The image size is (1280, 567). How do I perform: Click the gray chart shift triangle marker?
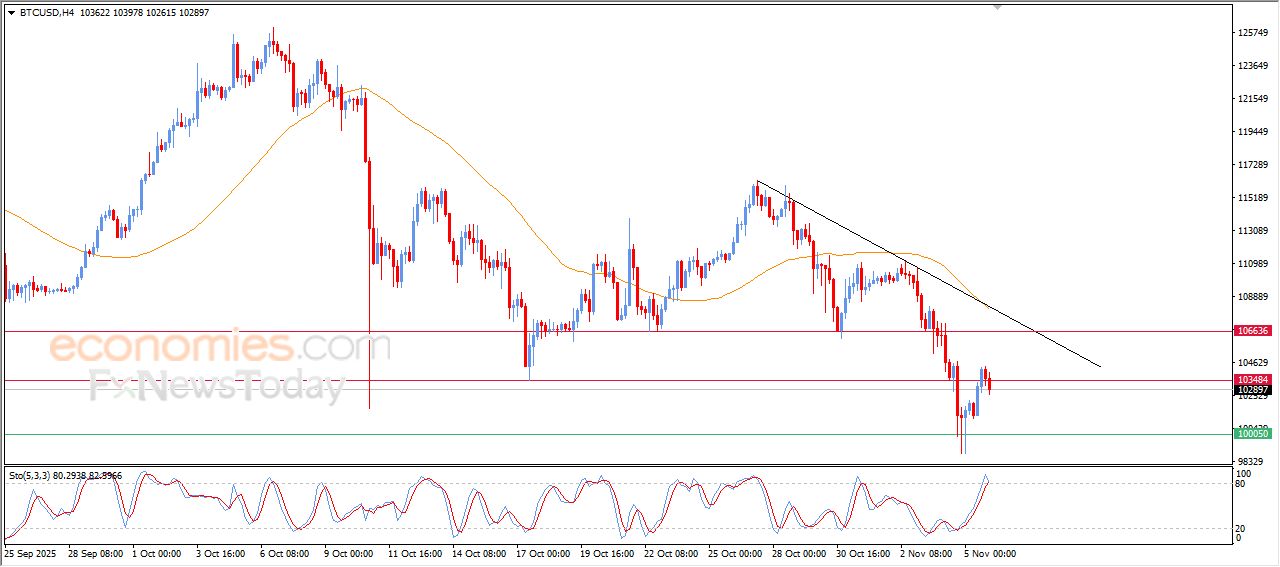(996, 7)
